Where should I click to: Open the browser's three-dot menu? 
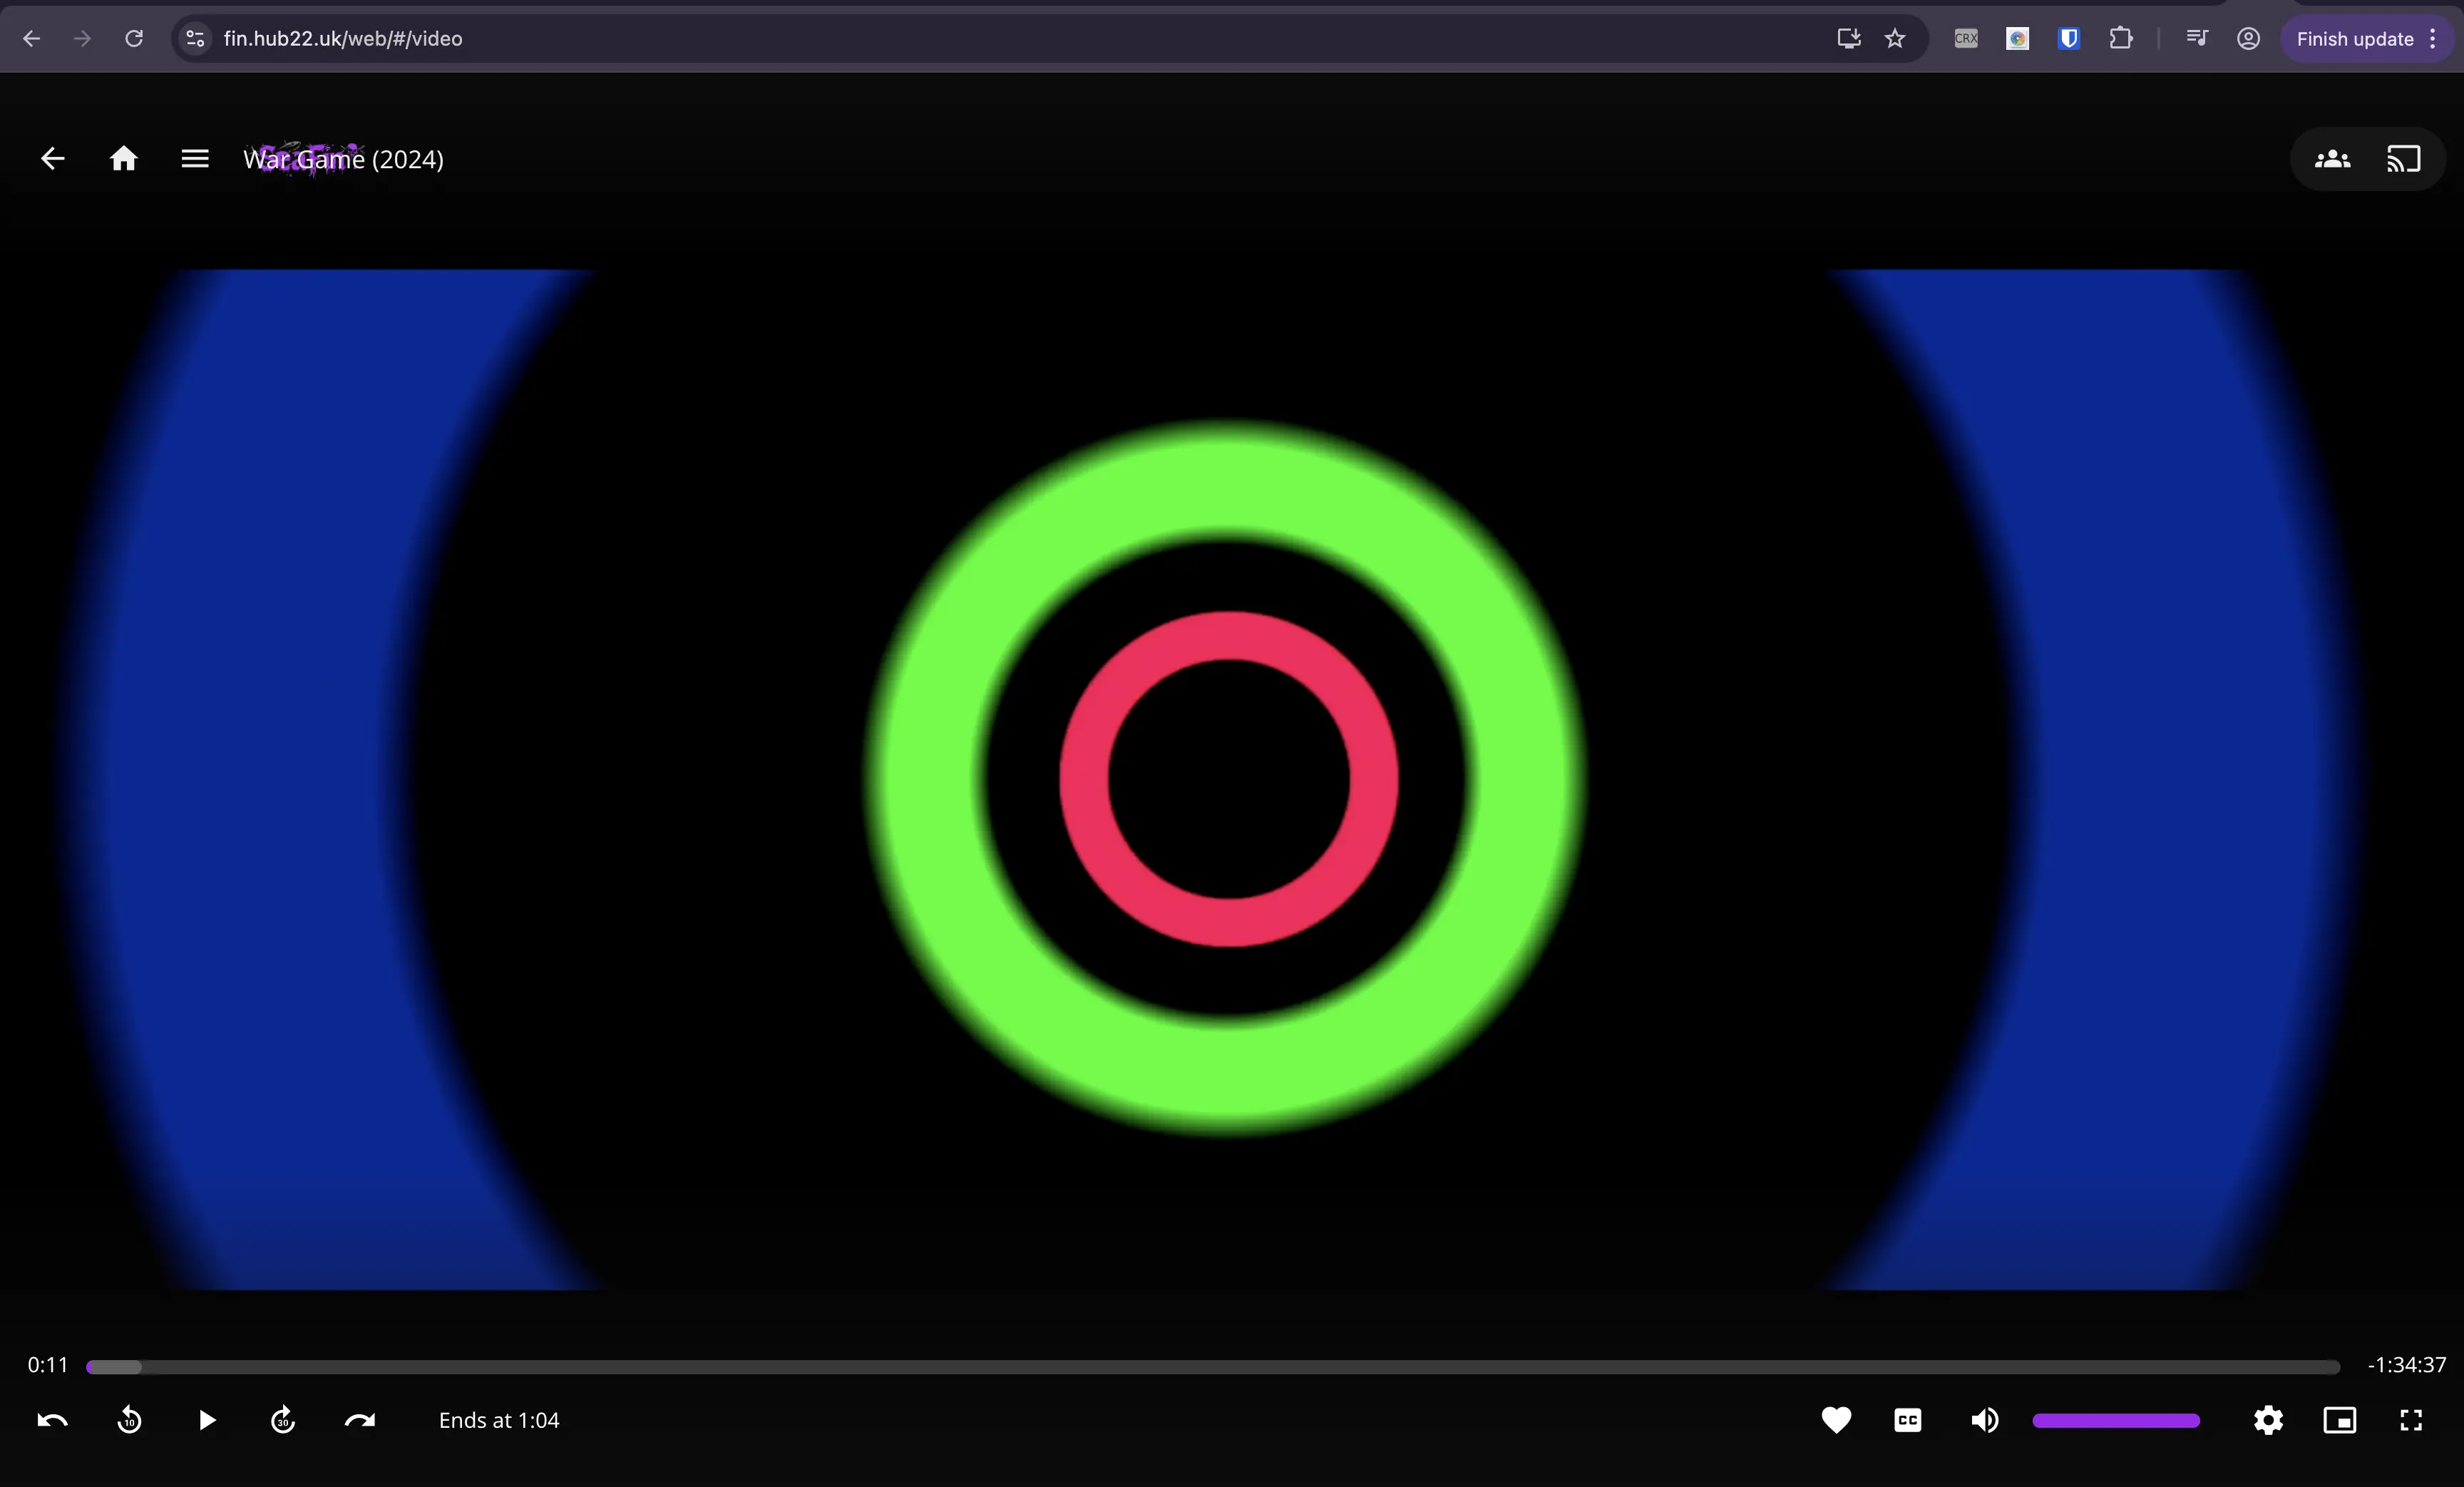point(2435,39)
